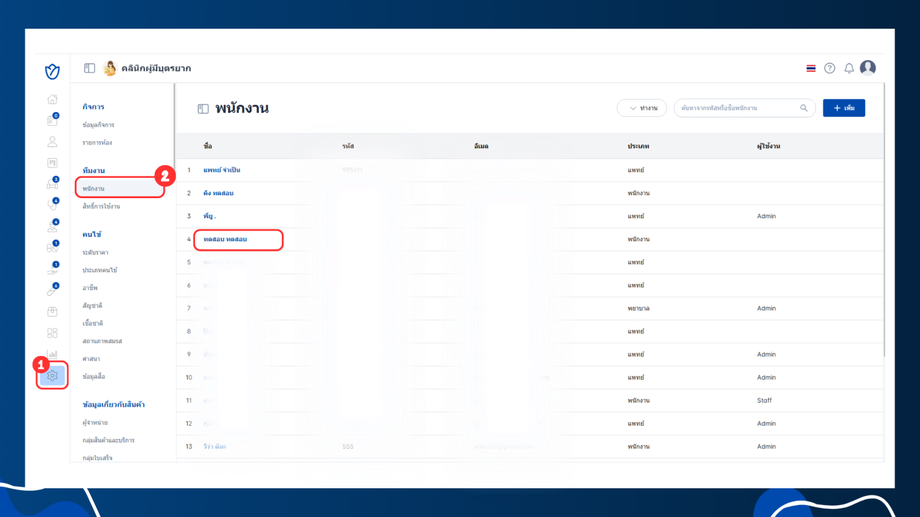Change language via the Thai flag icon
This screenshot has height=517, width=920.
click(x=811, y=69)
